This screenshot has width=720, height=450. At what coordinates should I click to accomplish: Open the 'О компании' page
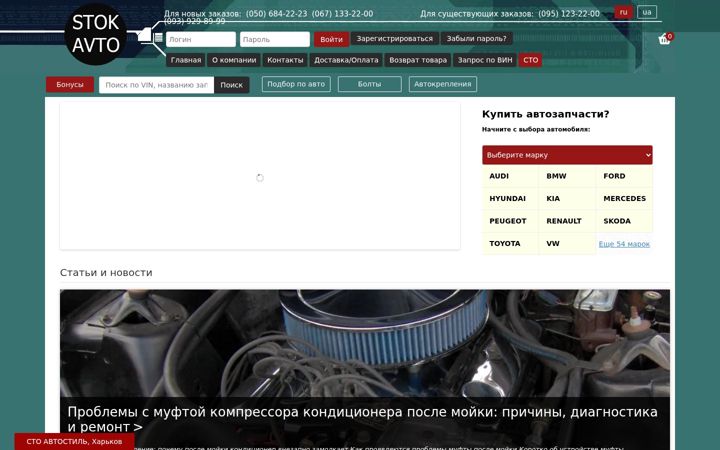234,60
